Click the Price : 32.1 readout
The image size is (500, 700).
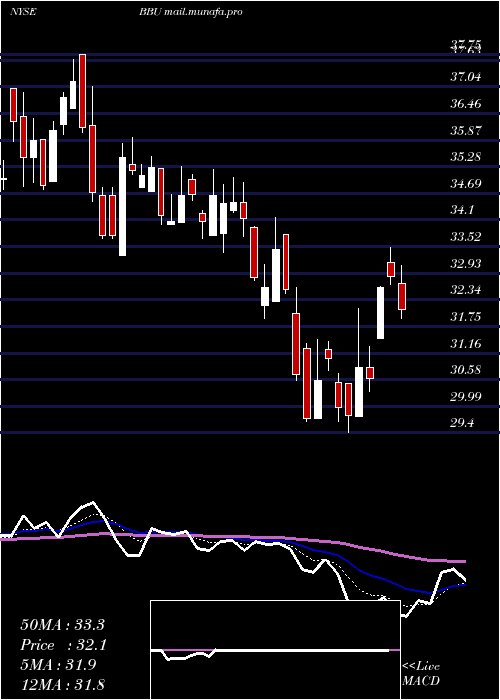[62, 645]
